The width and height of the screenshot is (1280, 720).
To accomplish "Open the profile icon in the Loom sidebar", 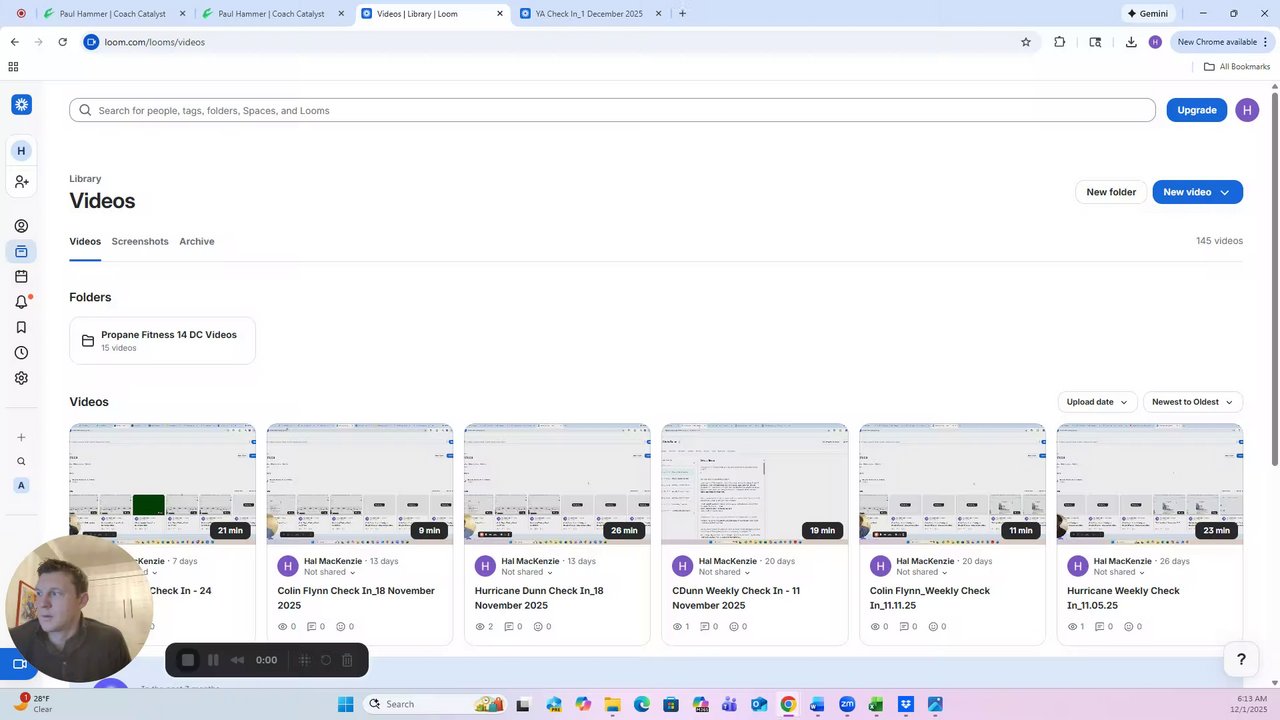I will pyautogui.click(x=21, y=226).
